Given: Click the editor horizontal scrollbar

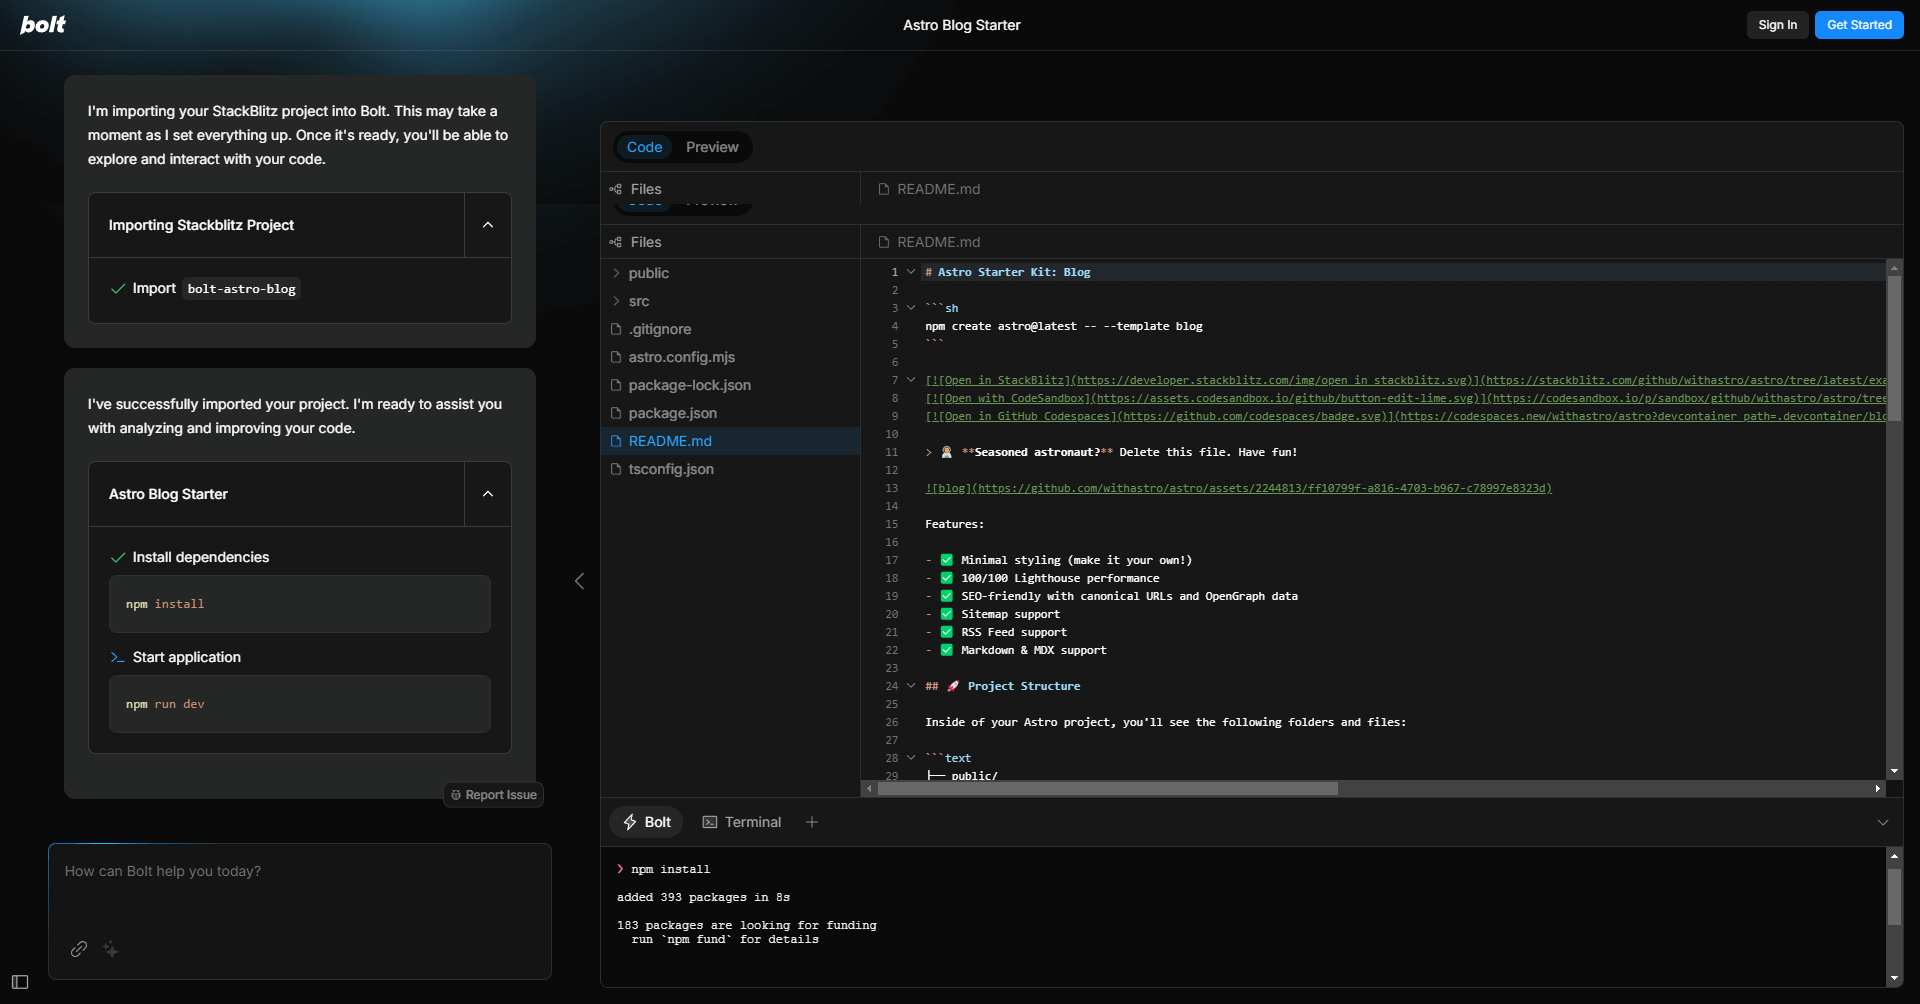Looking at the screenshot, I should click(x=1107, y=789).
